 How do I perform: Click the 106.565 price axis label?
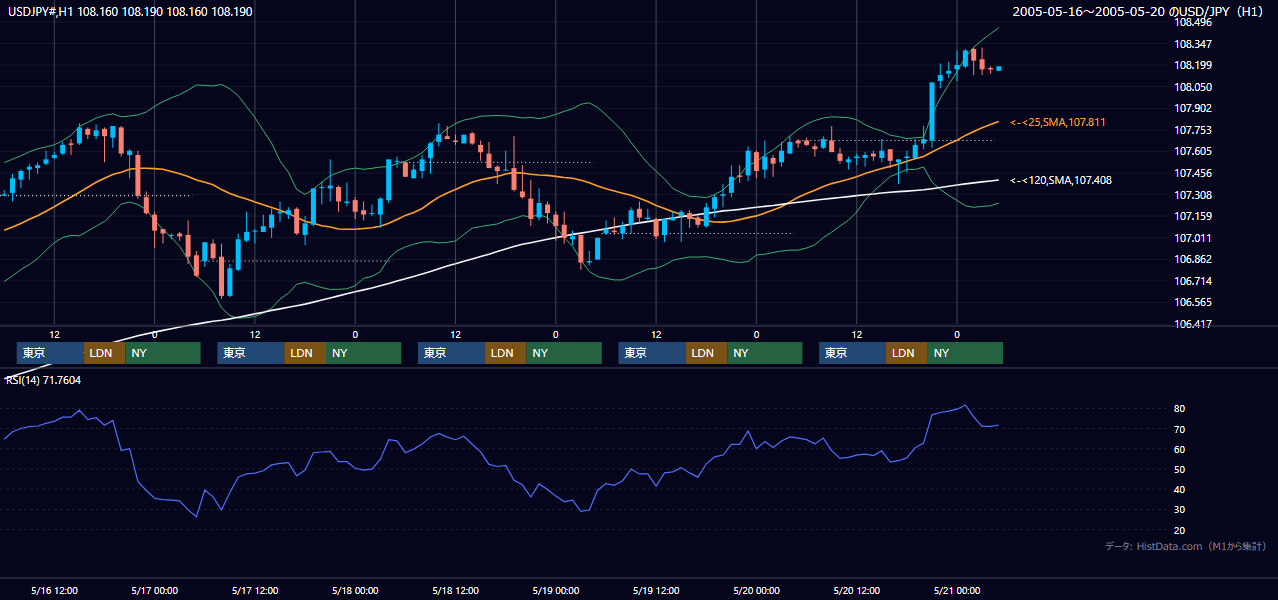pyautogui.click(x=1194, y=302)
